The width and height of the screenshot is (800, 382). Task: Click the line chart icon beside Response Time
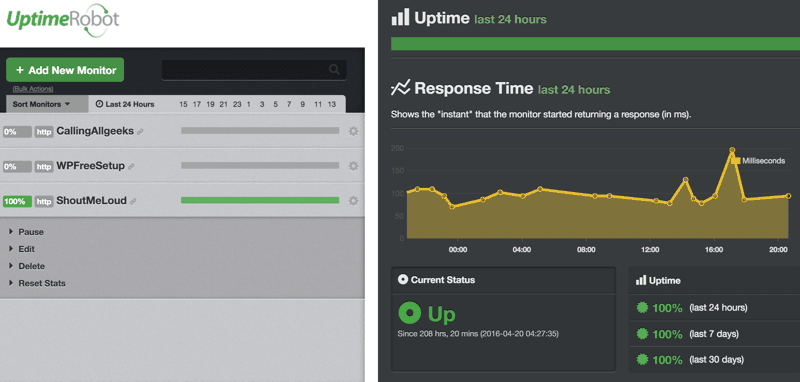[400, 88]
